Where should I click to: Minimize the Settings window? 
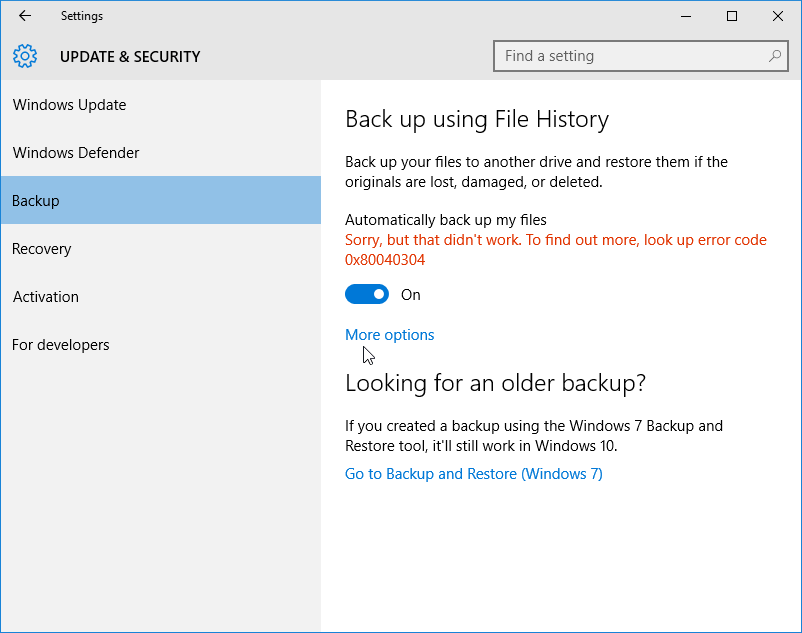click(x=686, y=16)
